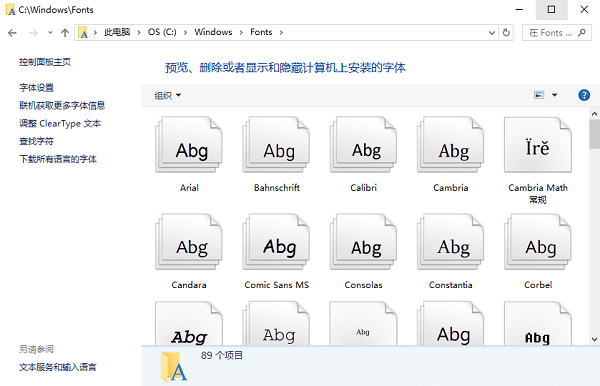
Task: Click the blue help question mark icon
Action: click(x=584, y=95)
